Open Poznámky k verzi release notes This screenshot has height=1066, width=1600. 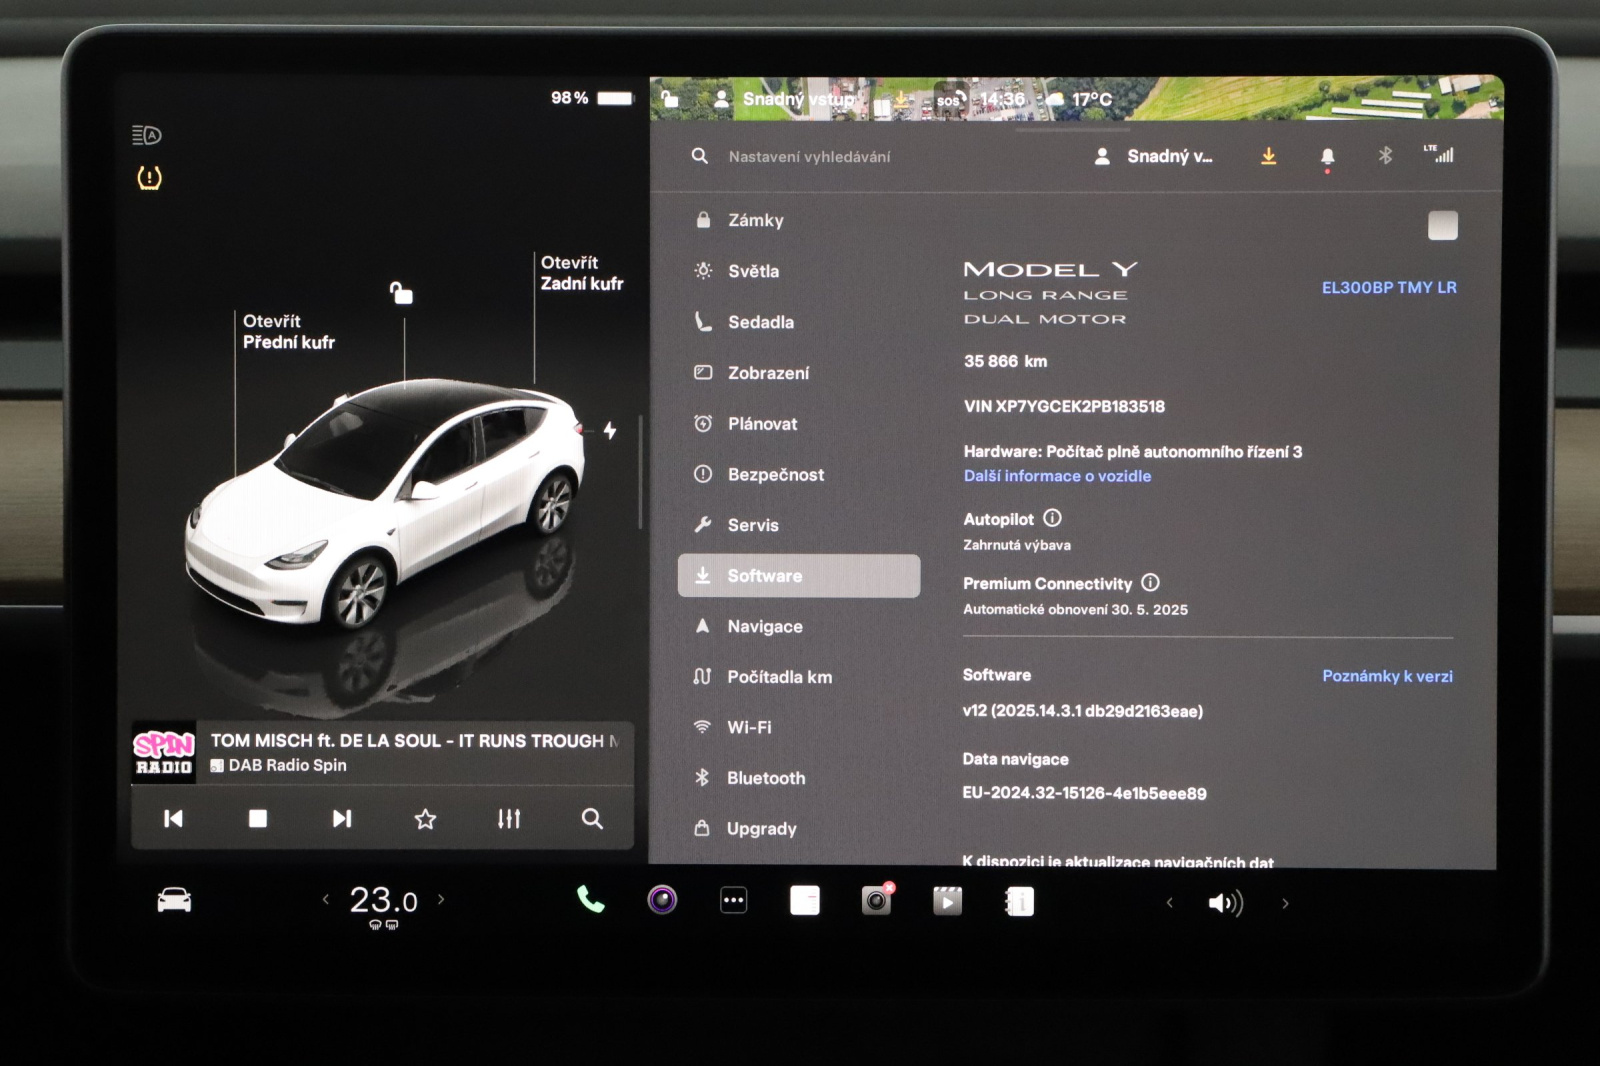pos(1387,676)
